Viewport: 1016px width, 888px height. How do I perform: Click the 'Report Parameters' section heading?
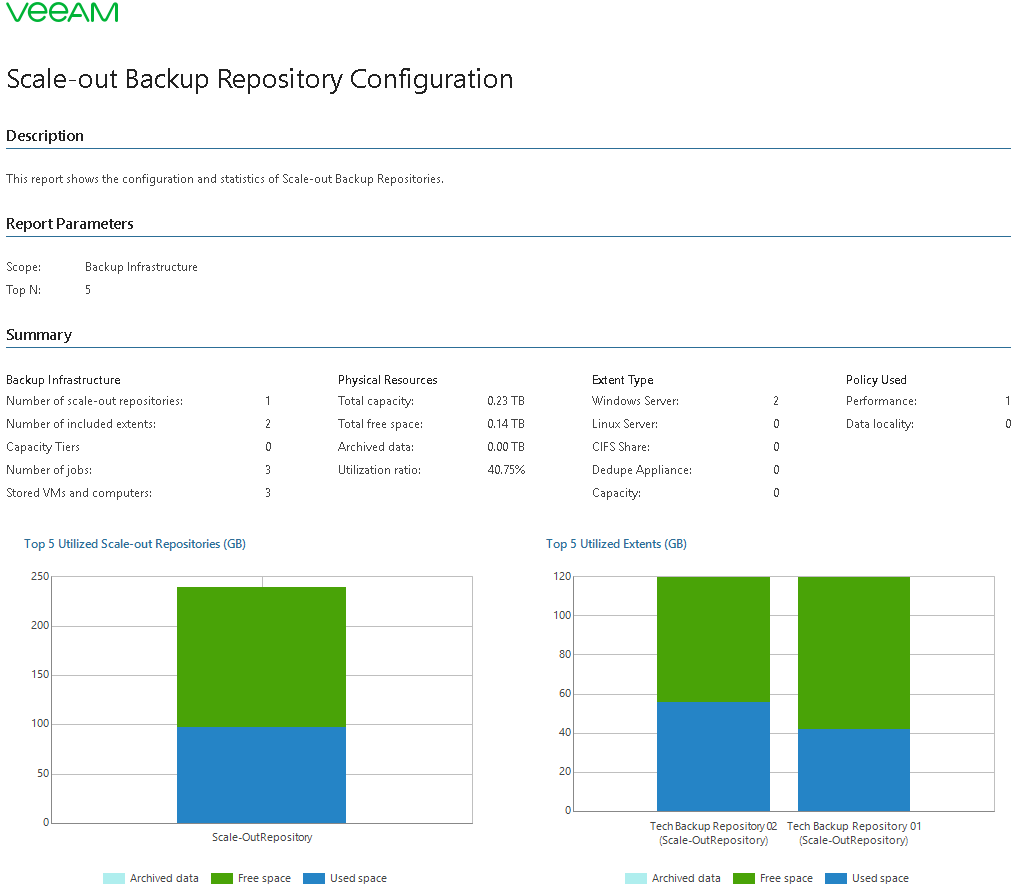[70, 224]
